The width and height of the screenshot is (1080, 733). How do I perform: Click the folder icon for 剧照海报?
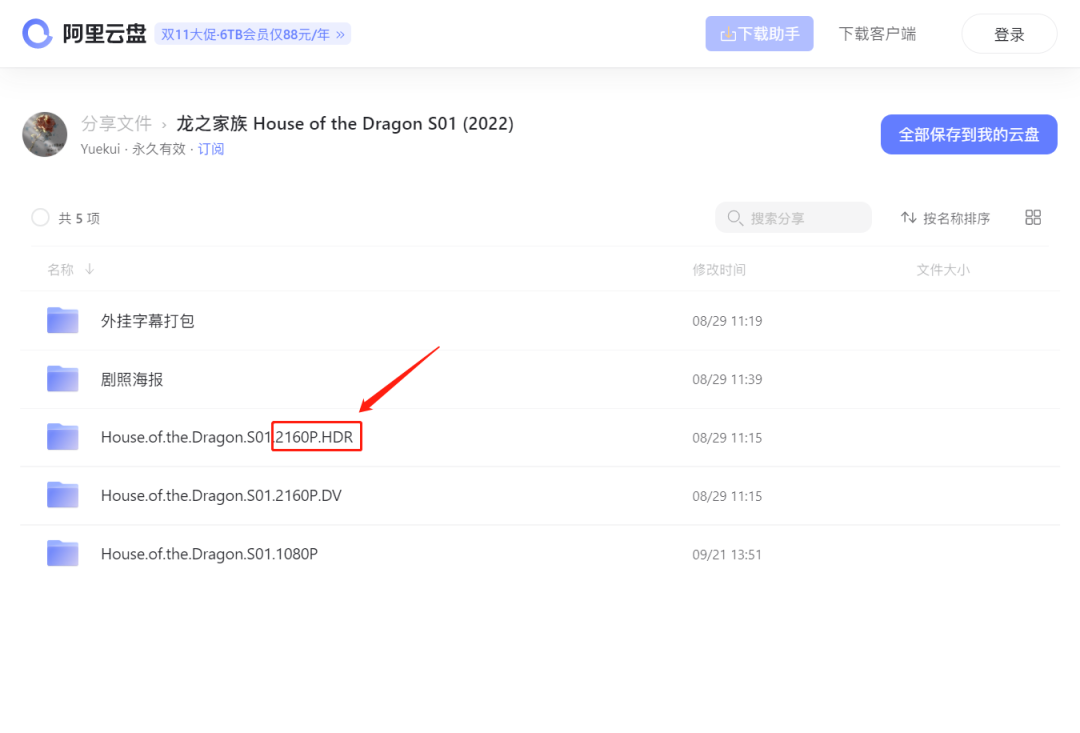(x=63, y=379)
